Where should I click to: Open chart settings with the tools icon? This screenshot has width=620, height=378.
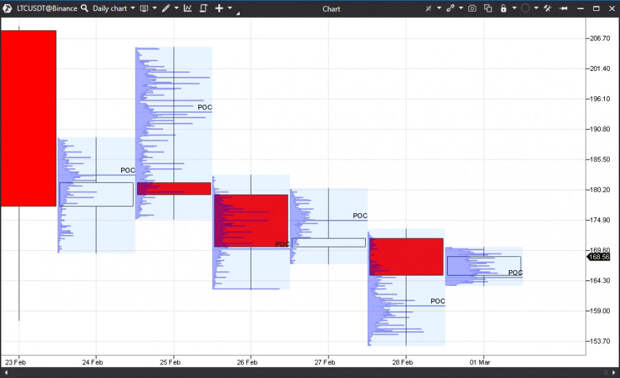pyautogui.click(x=548, y=8)
